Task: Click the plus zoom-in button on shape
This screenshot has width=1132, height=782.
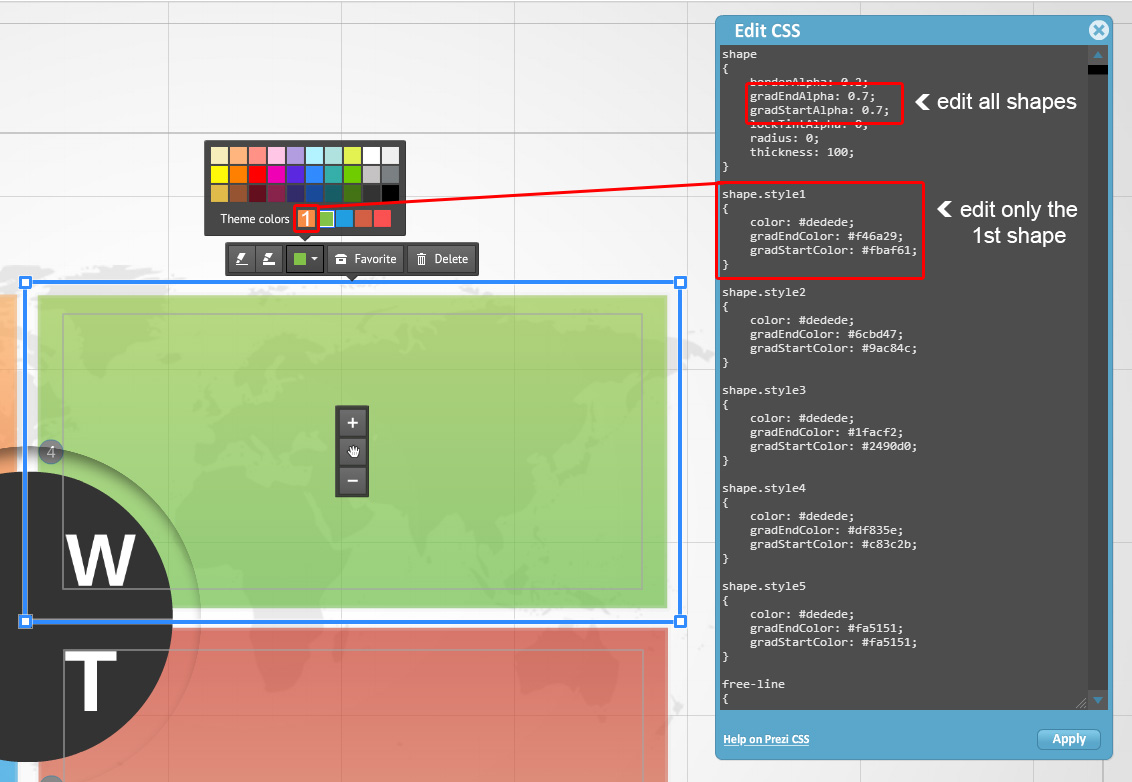Action: 352,422
